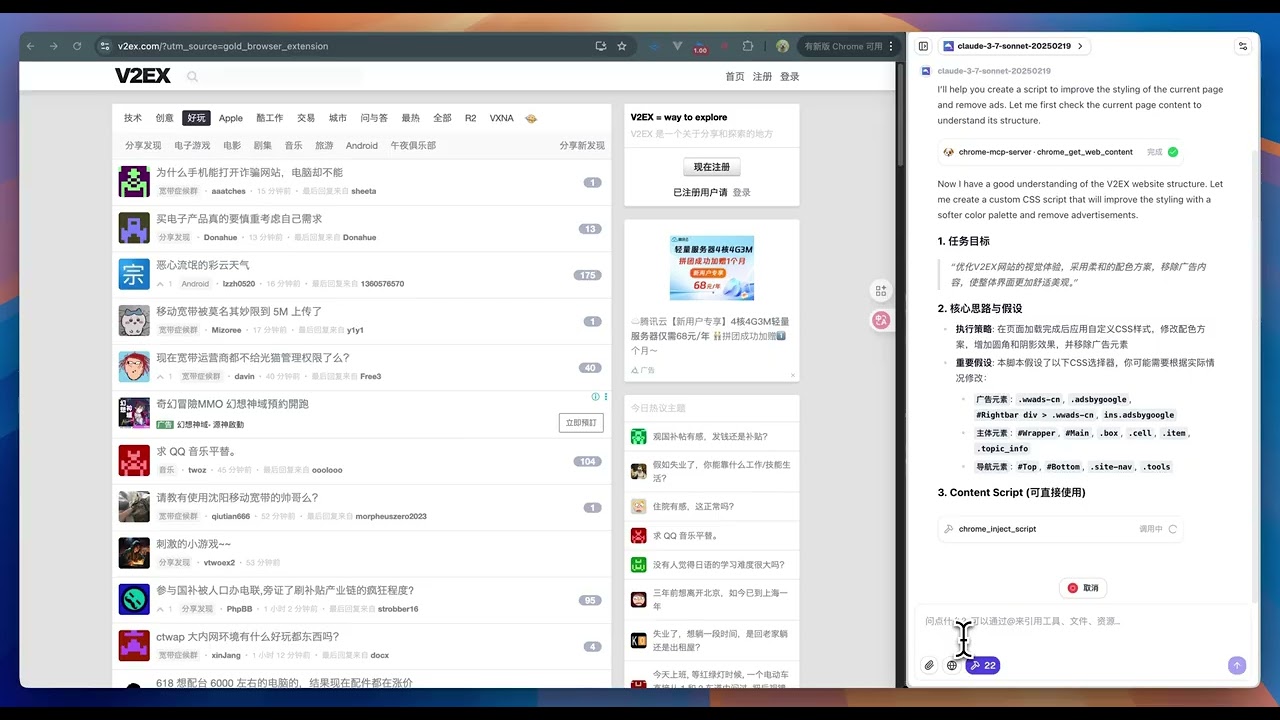This screenshot has width=1280, height=720.
Task: Click the emoji icon after VXNA tab
Action: tap(531, 118)
